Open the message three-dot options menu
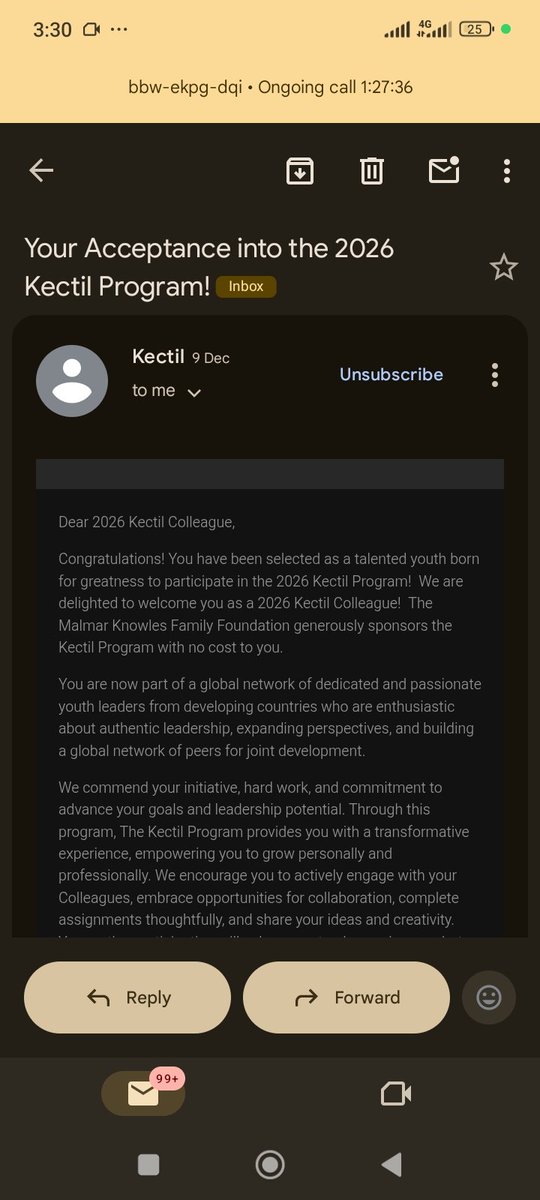 tap(494, 375)
